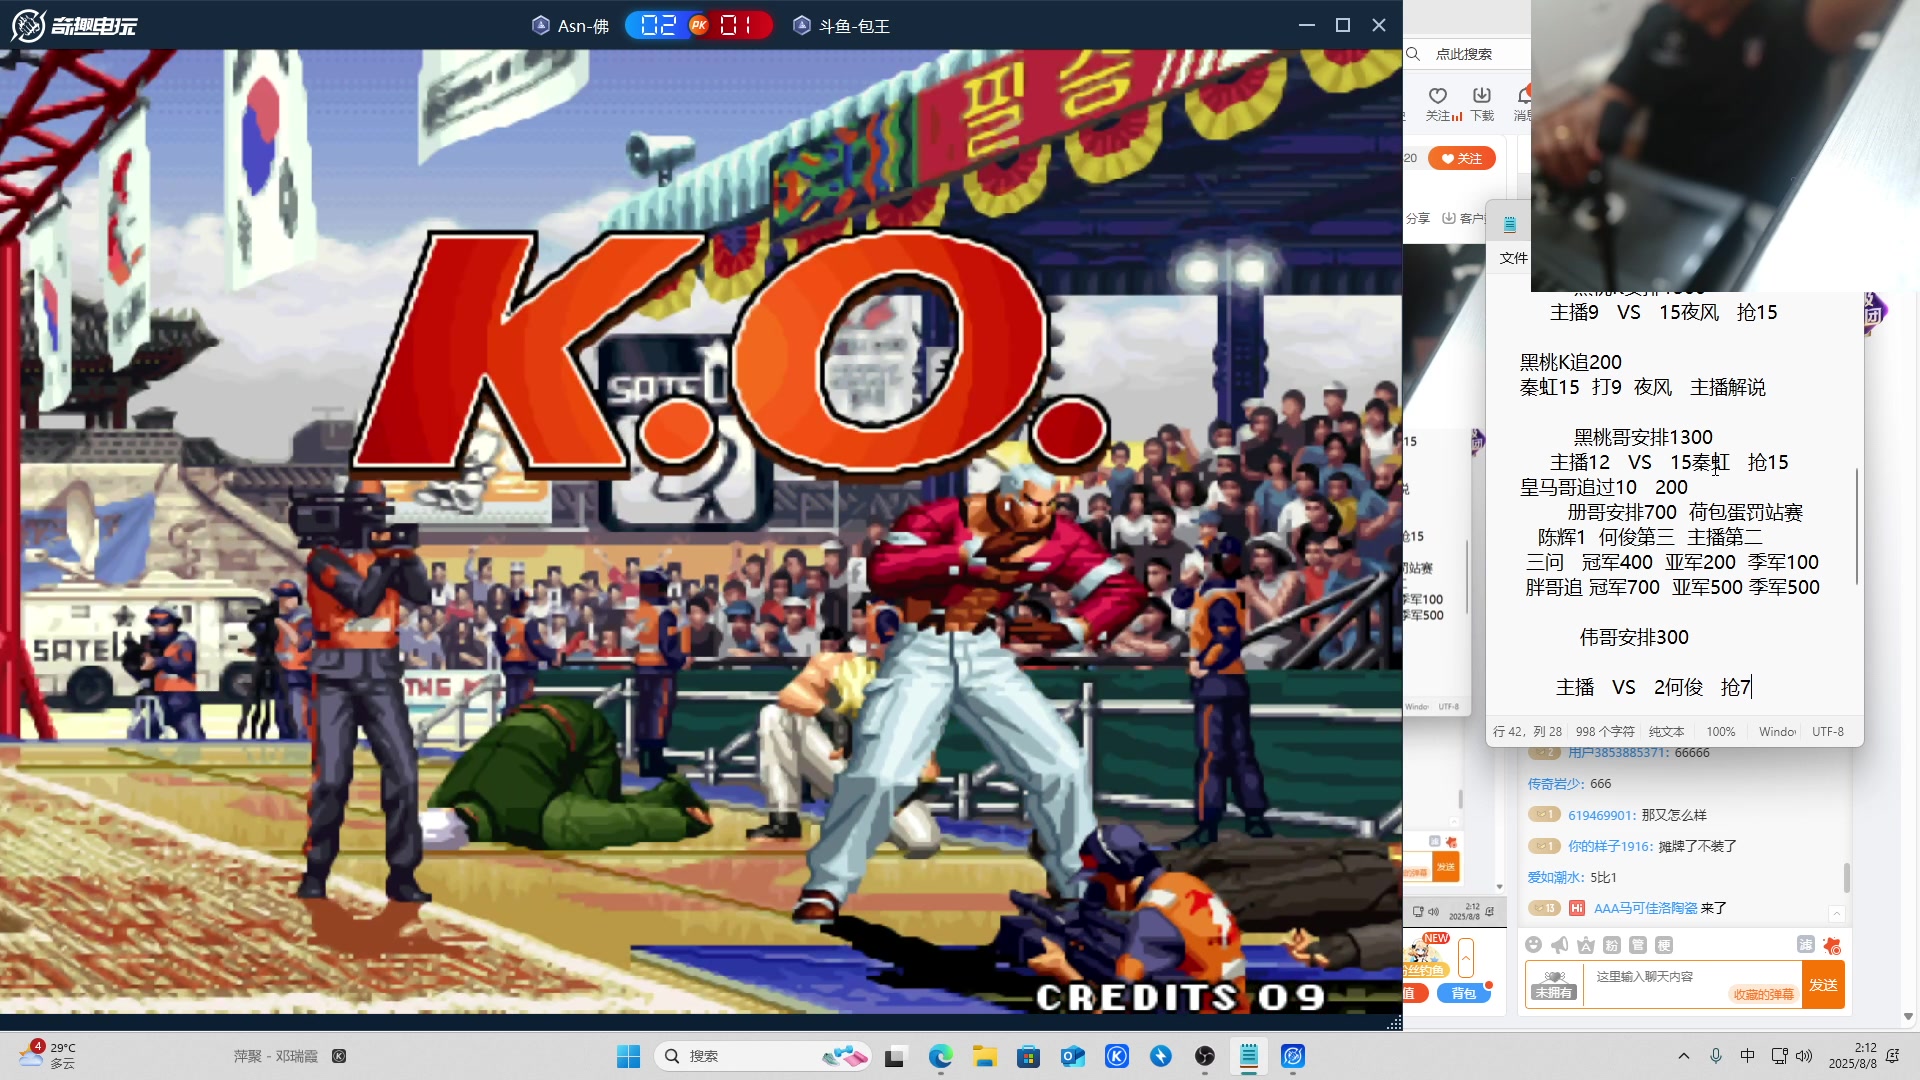Click the orange 关注 follow button
Screen dimensions: 1920x1080
pos(1461,158)
